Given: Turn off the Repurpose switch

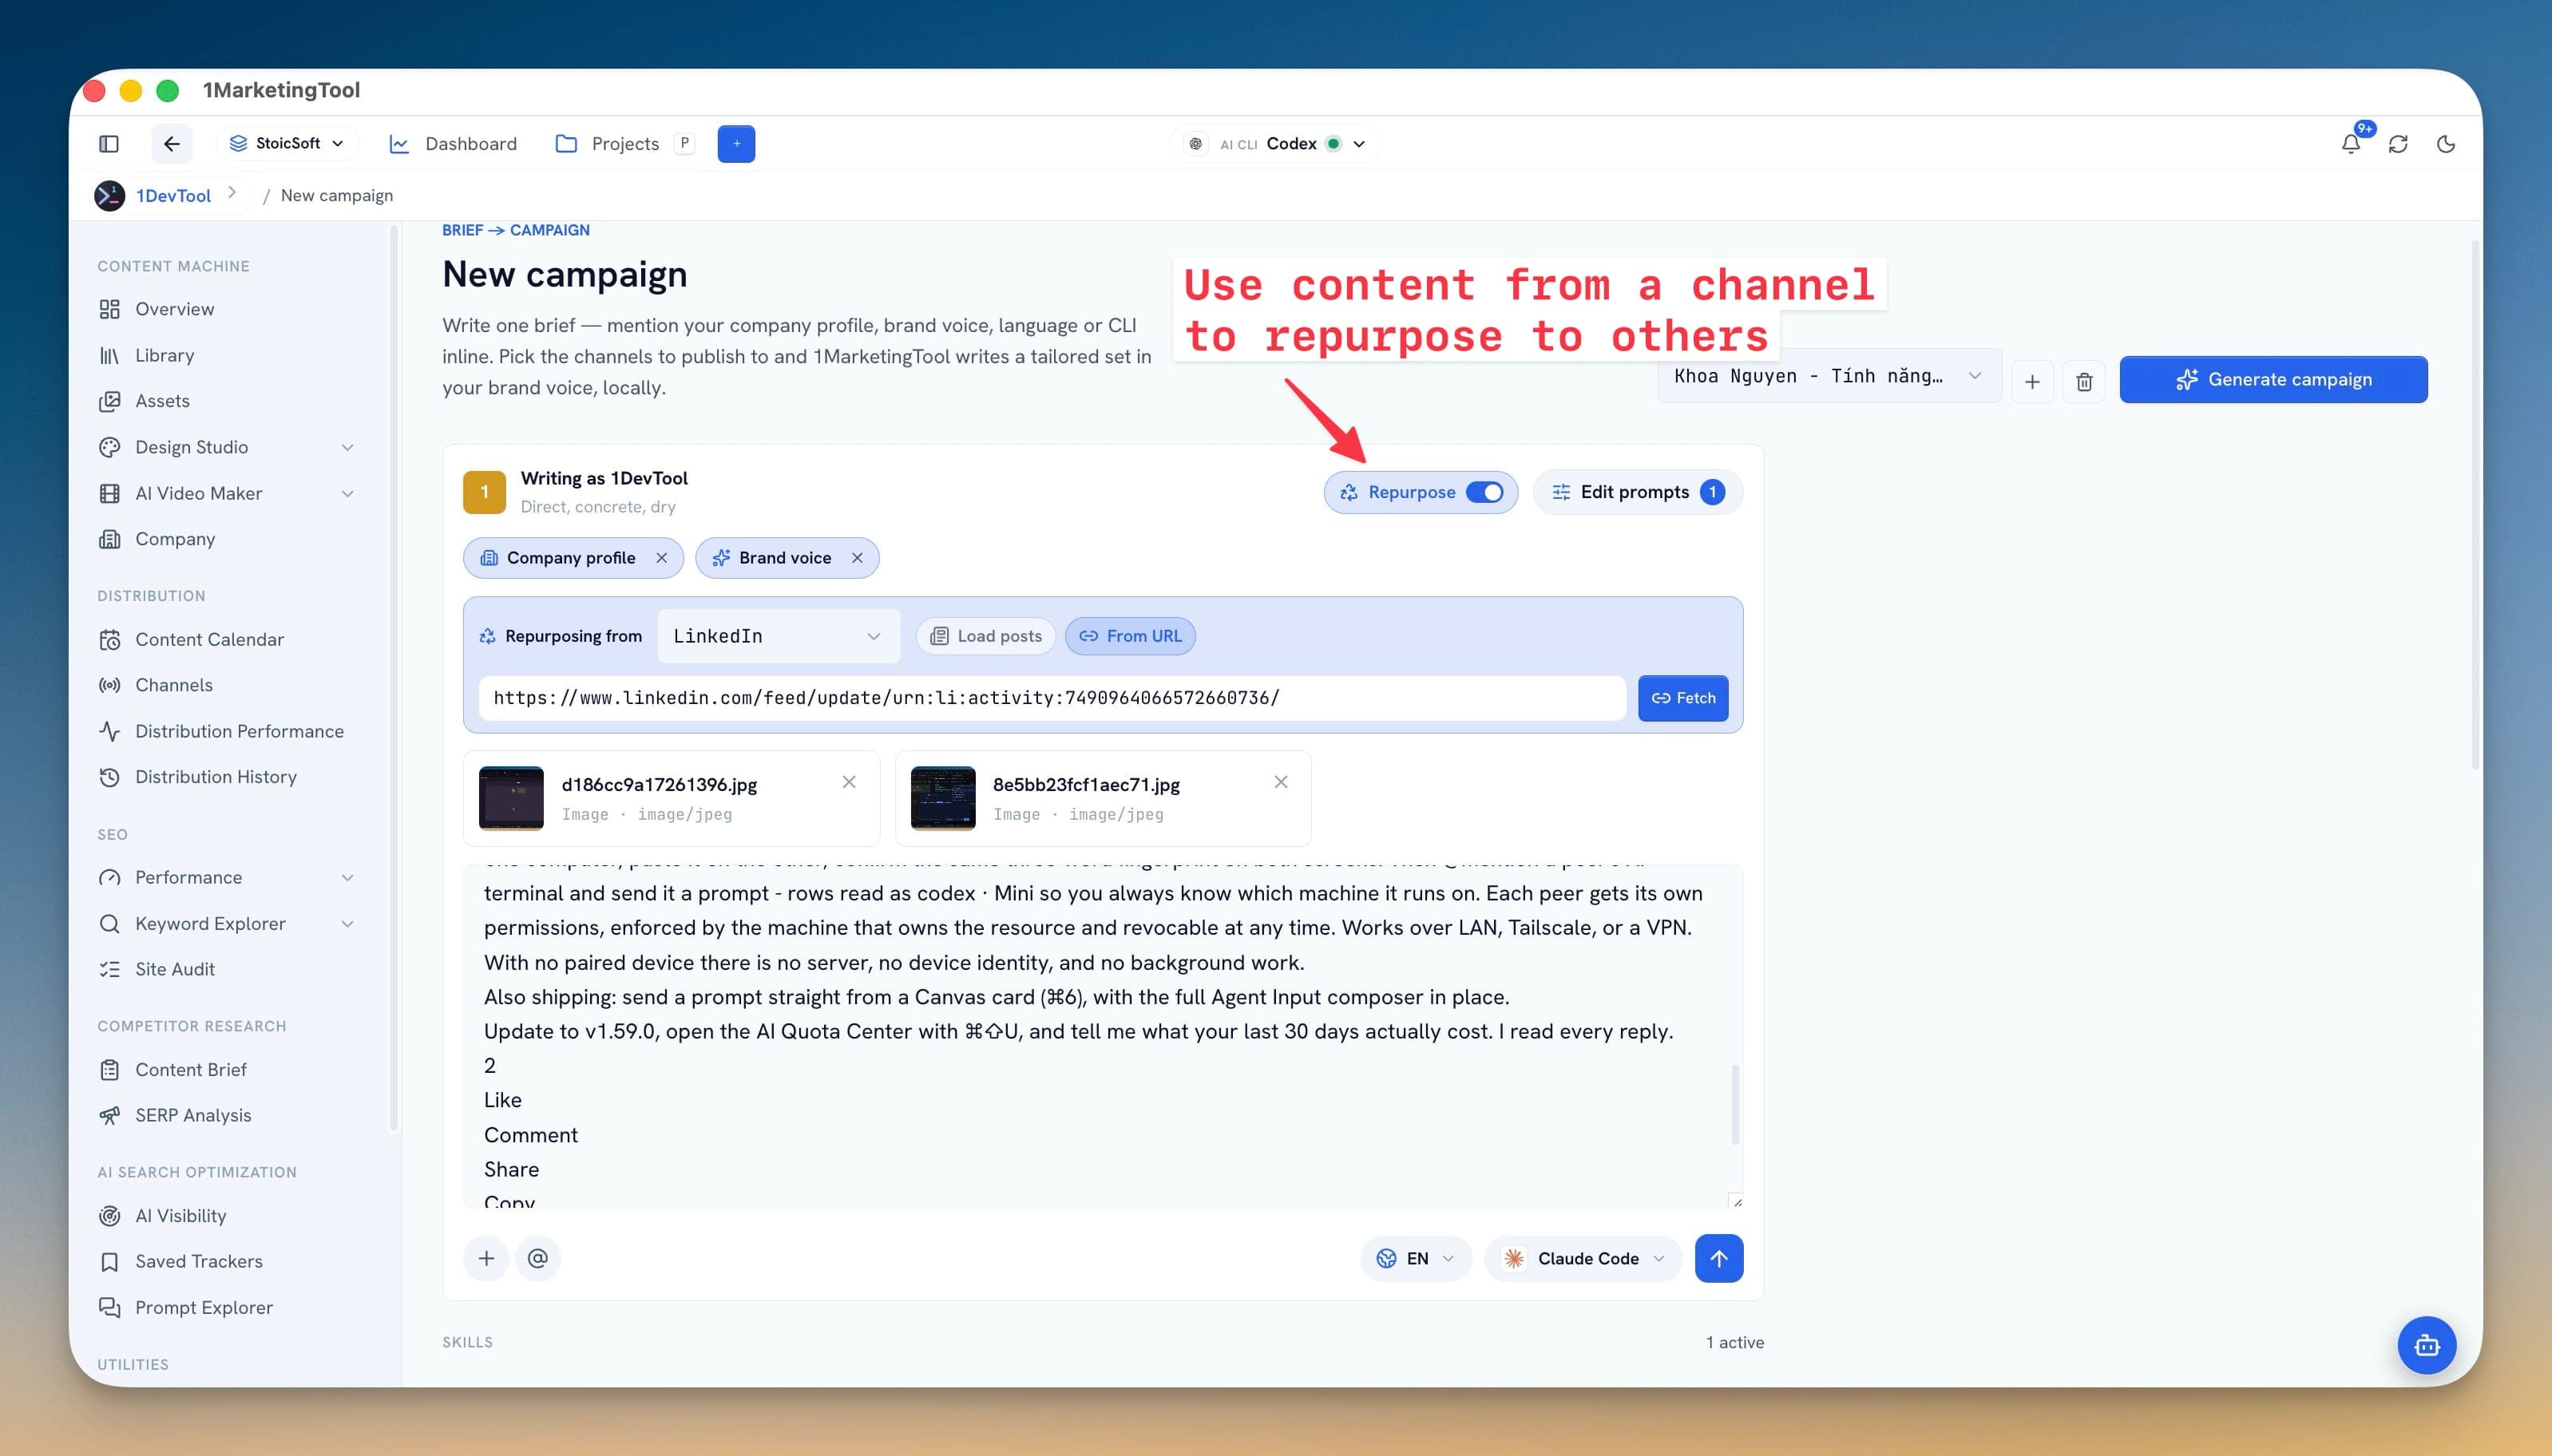Looking at the screenshot, I should click(x=1484, y=492).
